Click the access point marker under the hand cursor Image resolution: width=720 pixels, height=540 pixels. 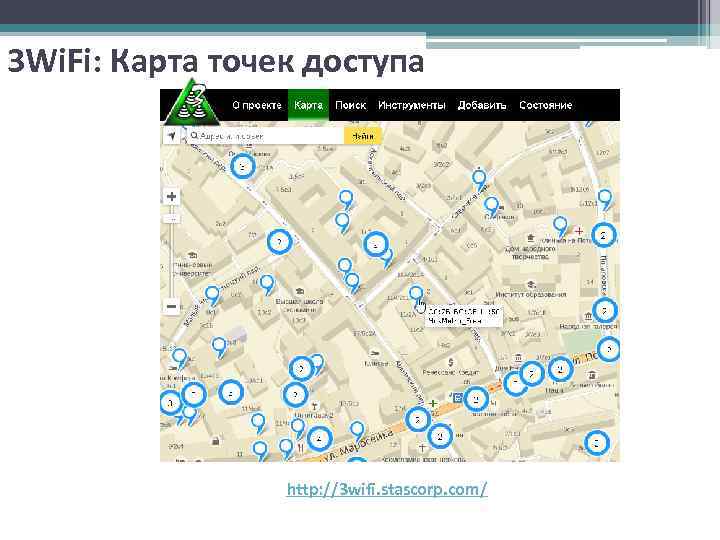416,294
